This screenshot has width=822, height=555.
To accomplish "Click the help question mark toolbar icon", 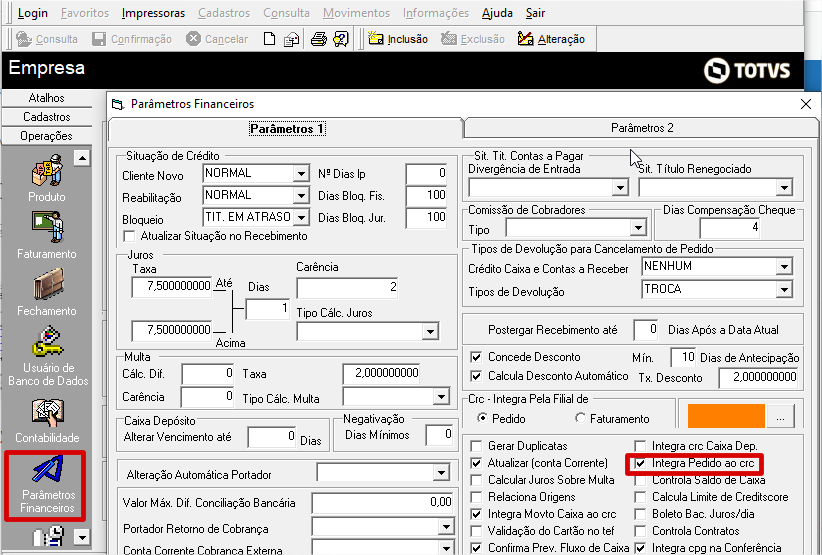I will click(x=341, y=39).
